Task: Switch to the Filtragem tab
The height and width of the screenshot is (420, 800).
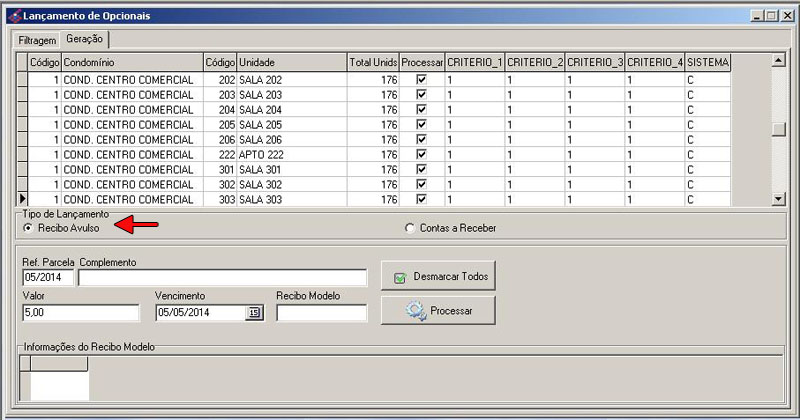Action: 37,40
